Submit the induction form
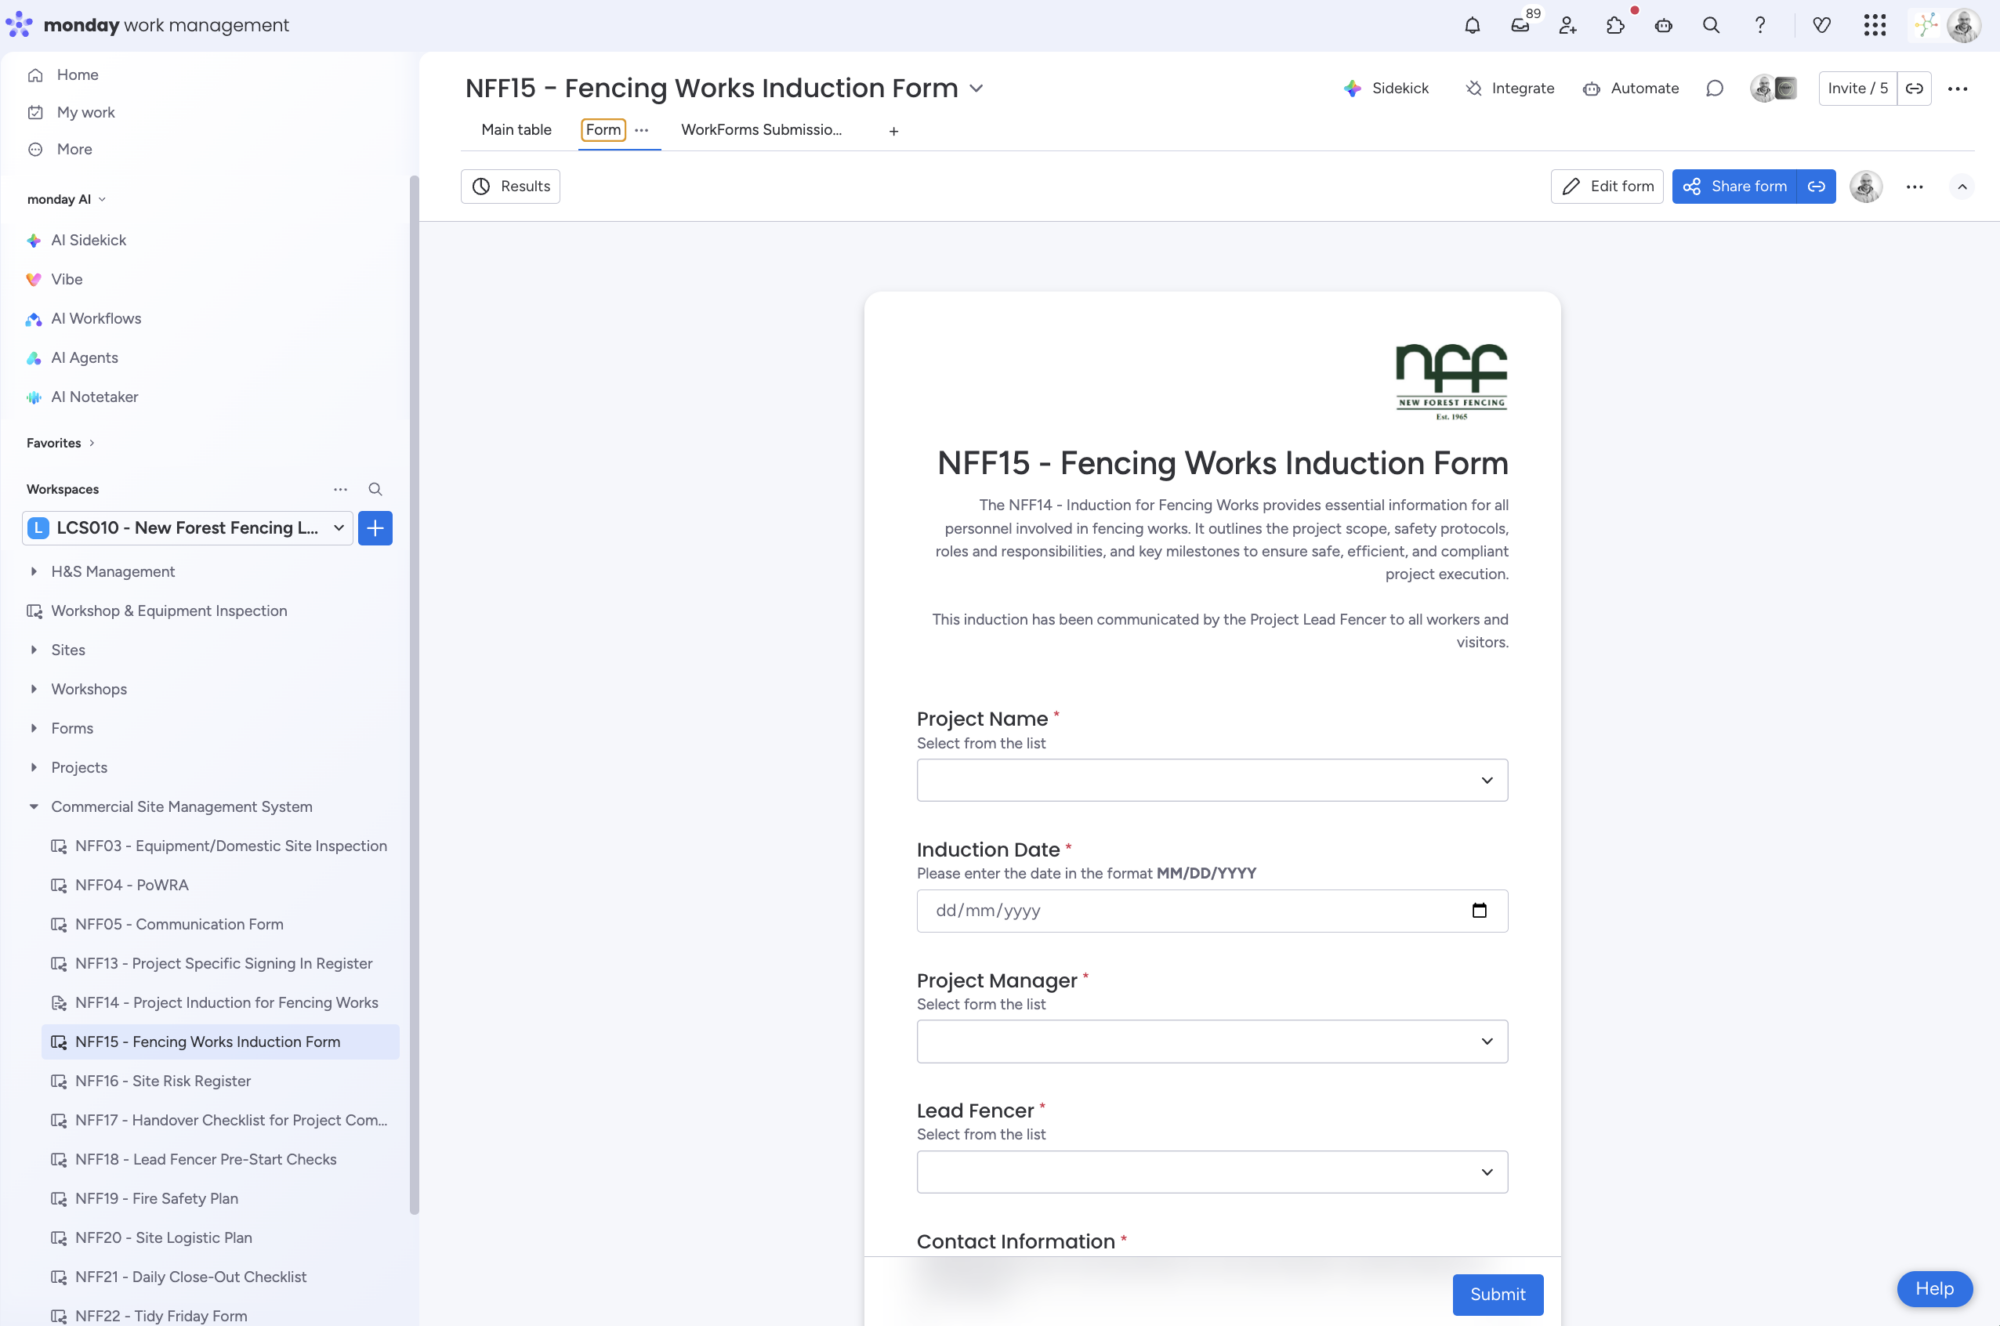The width and height of the screenshot is (2000, 1326). (x=1497, y=1294)
